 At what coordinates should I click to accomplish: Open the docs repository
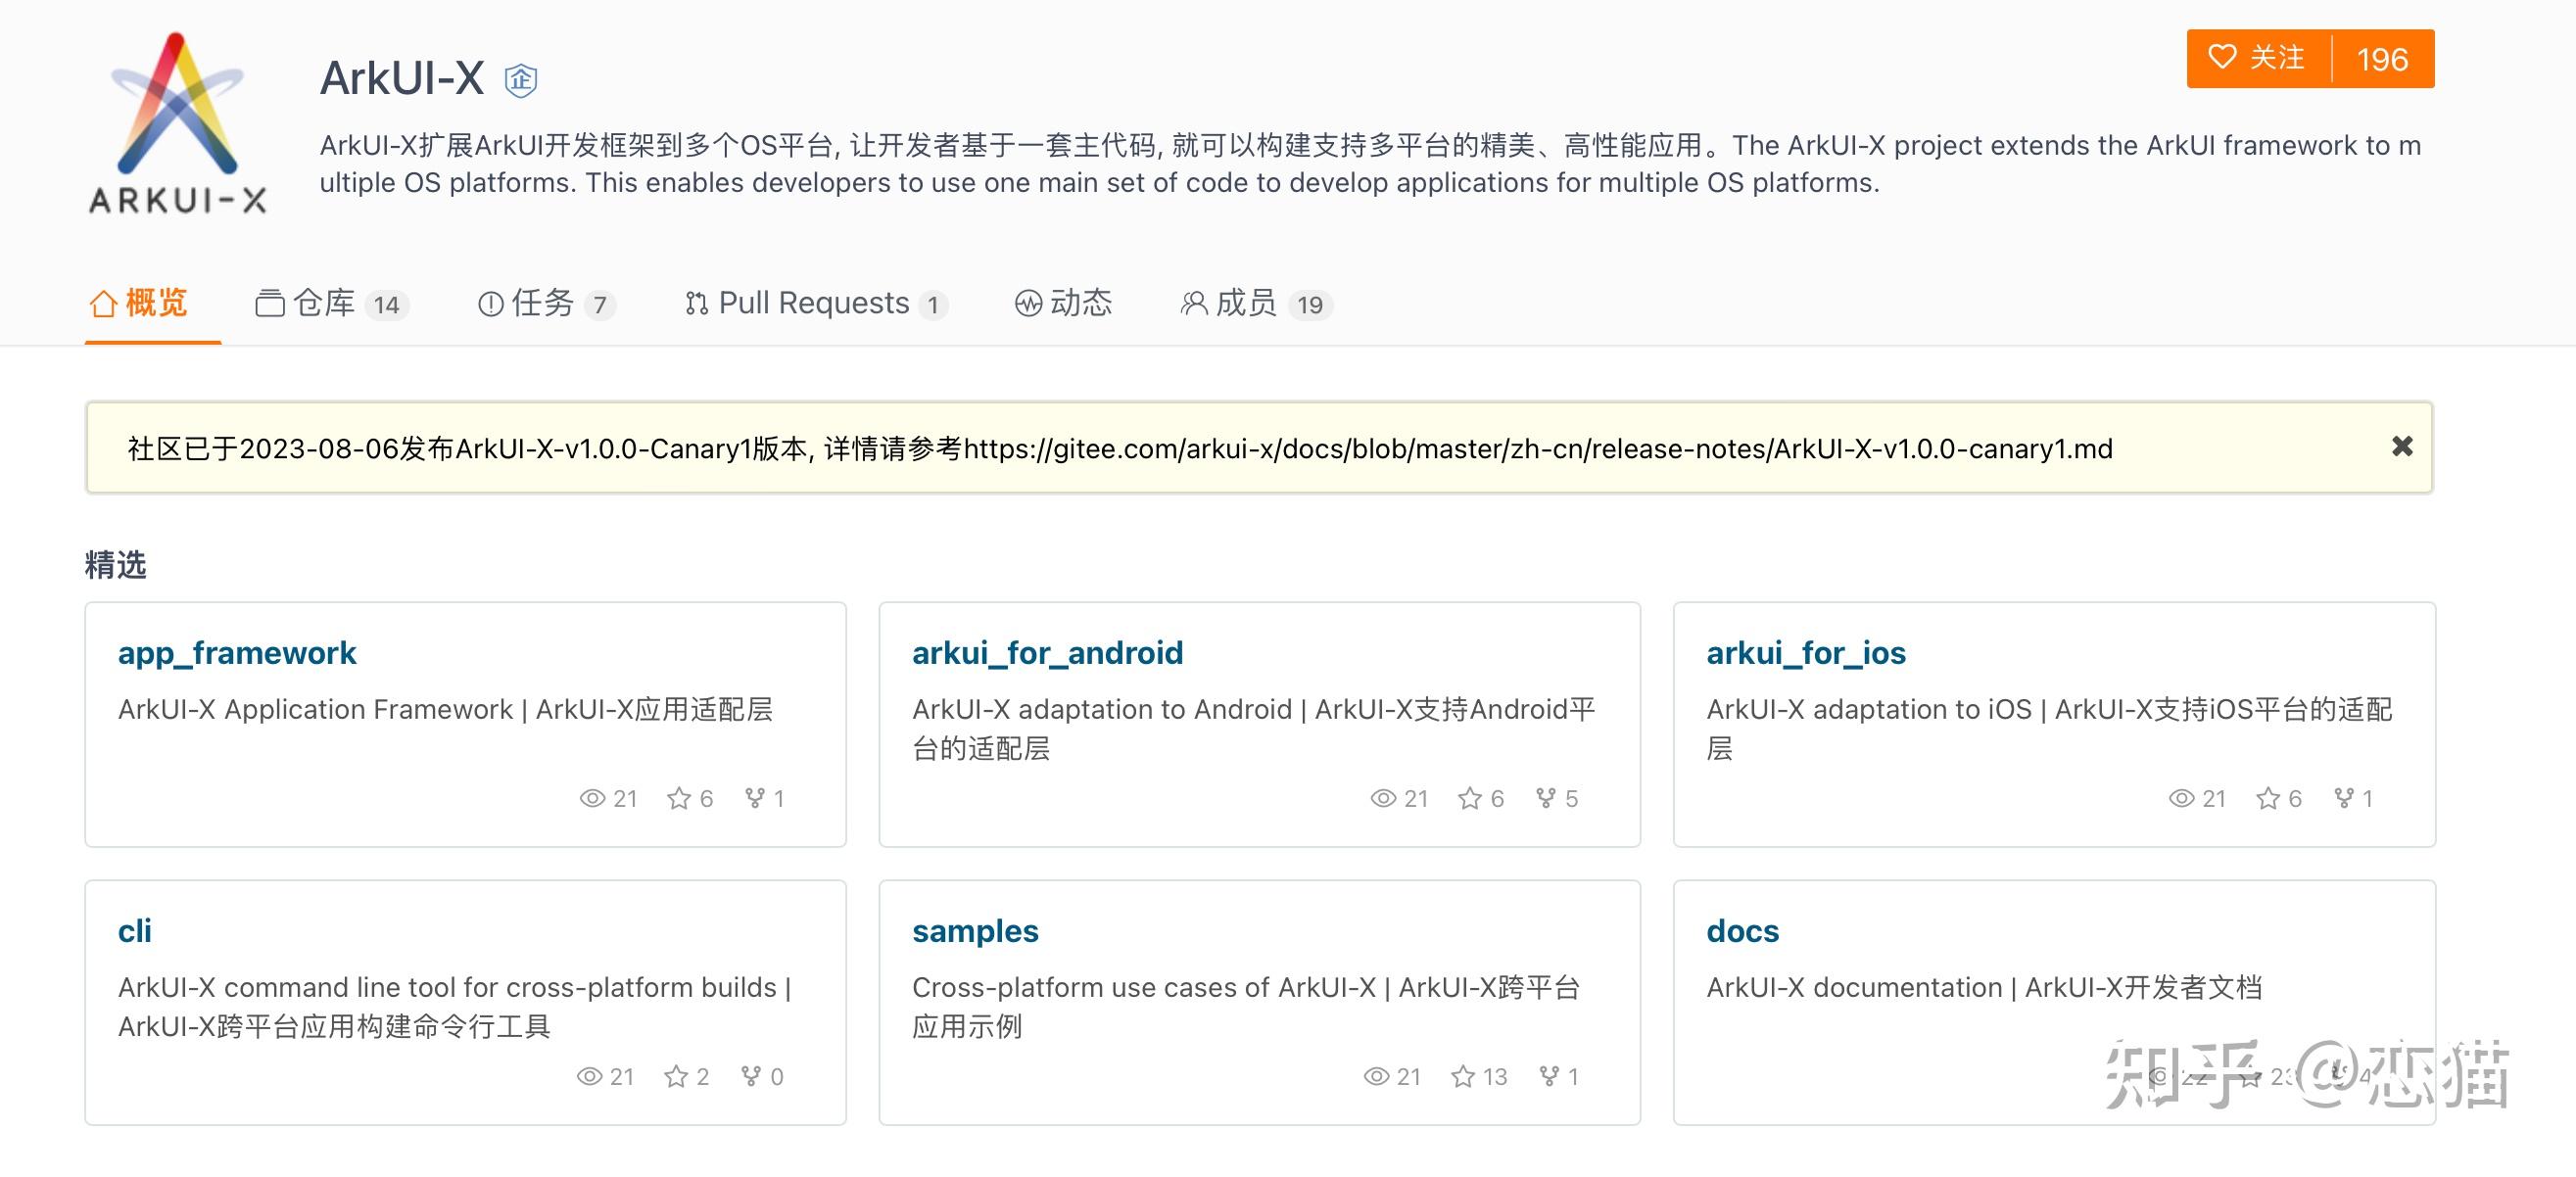[x=1742, y=931]
